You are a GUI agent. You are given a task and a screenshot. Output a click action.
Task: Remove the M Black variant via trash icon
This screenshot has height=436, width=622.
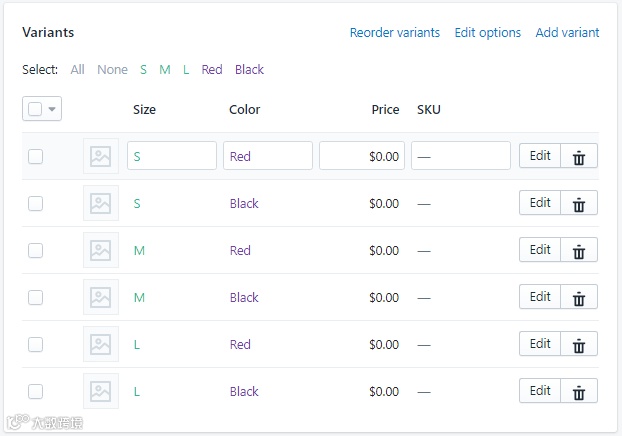point(578,297)
